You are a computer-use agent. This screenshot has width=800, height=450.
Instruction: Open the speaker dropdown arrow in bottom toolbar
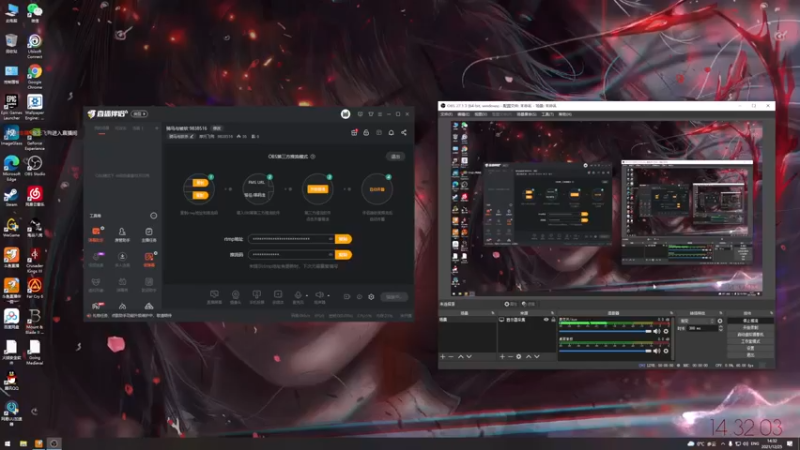(x=328, y=295)
